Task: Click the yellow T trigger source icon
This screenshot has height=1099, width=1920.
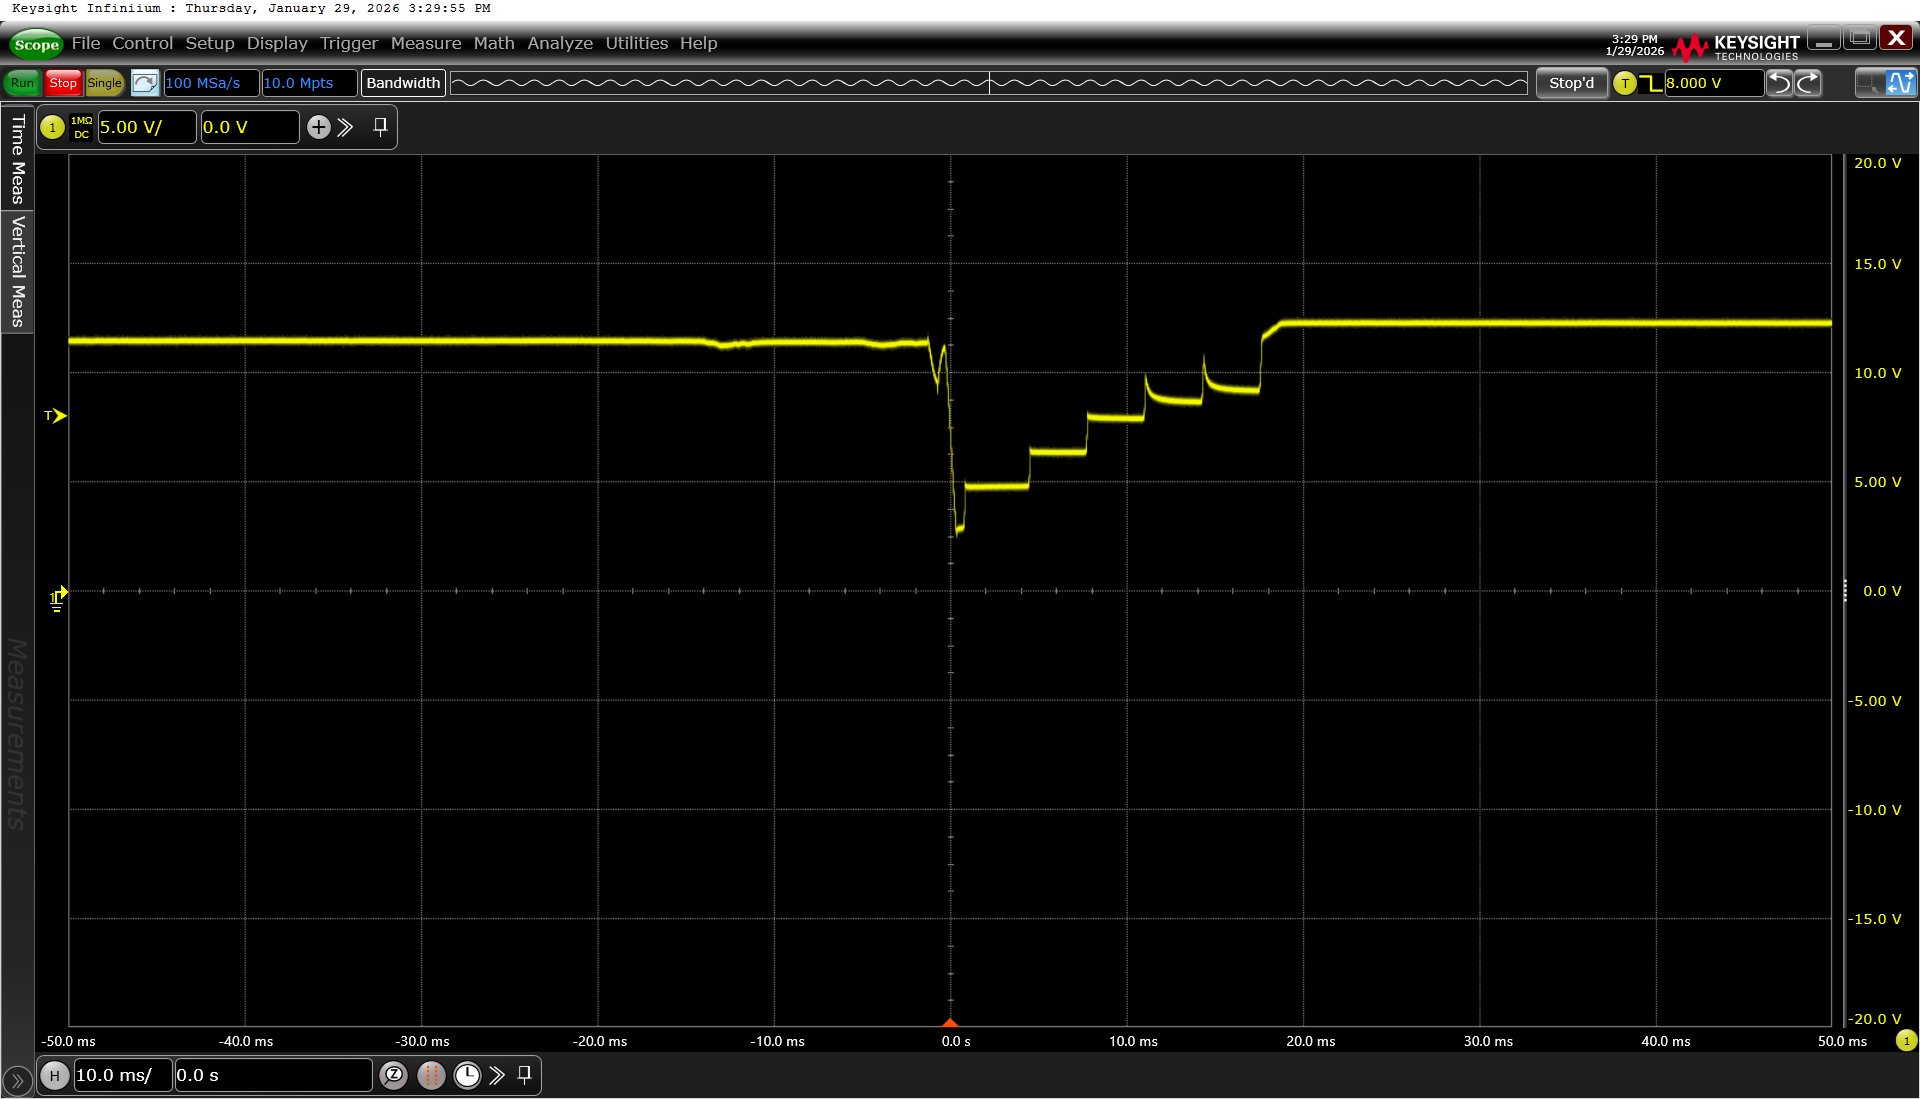Action: (1625, 83)
